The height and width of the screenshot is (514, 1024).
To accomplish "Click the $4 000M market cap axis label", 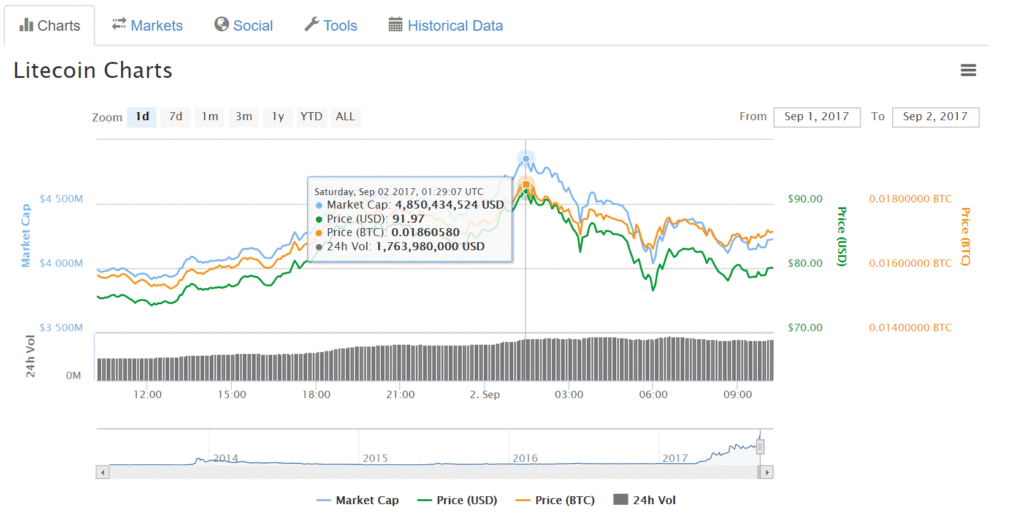I will click(61, 263).
